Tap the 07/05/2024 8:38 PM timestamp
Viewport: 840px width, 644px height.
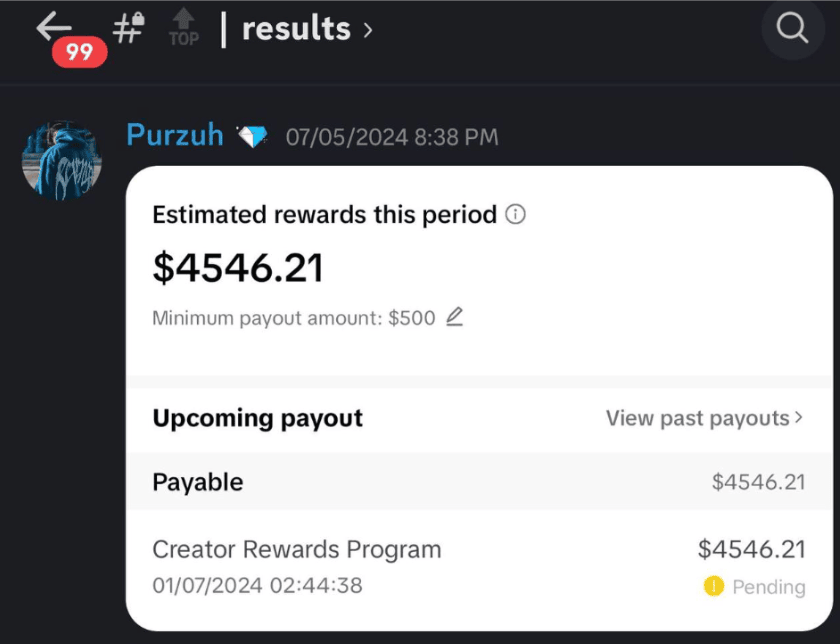(x=392, y=137)
